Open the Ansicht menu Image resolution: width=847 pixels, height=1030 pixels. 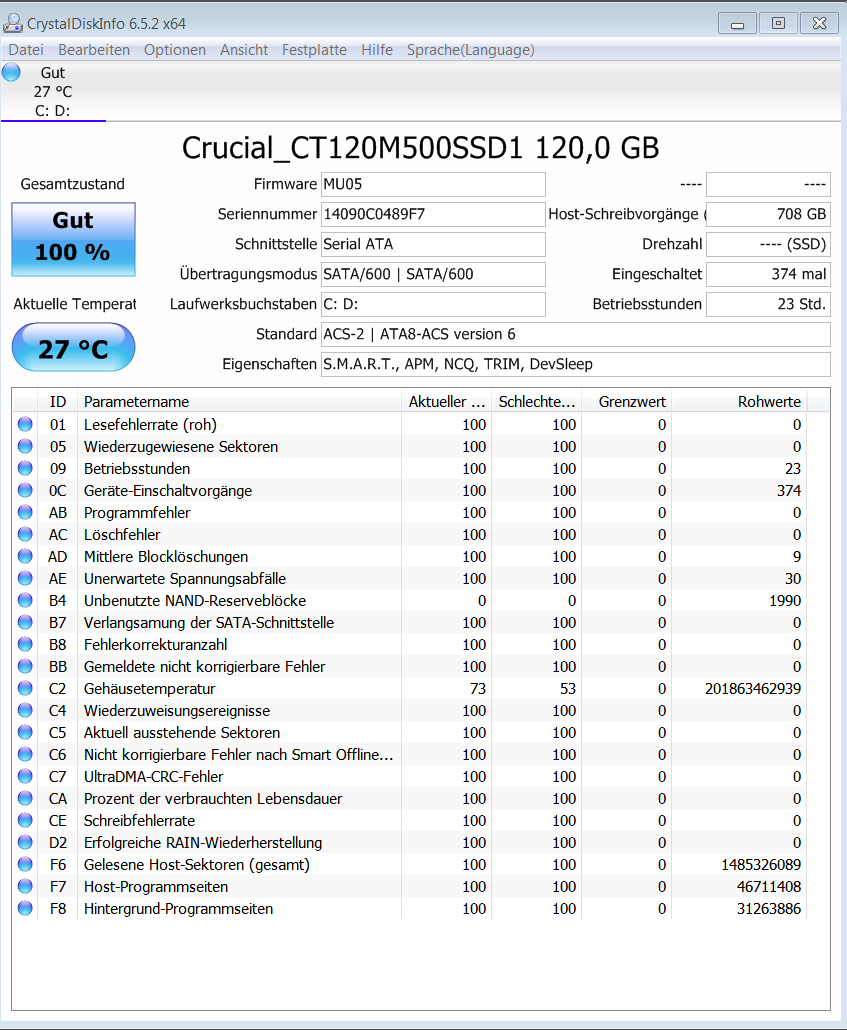tap(244, 50)
